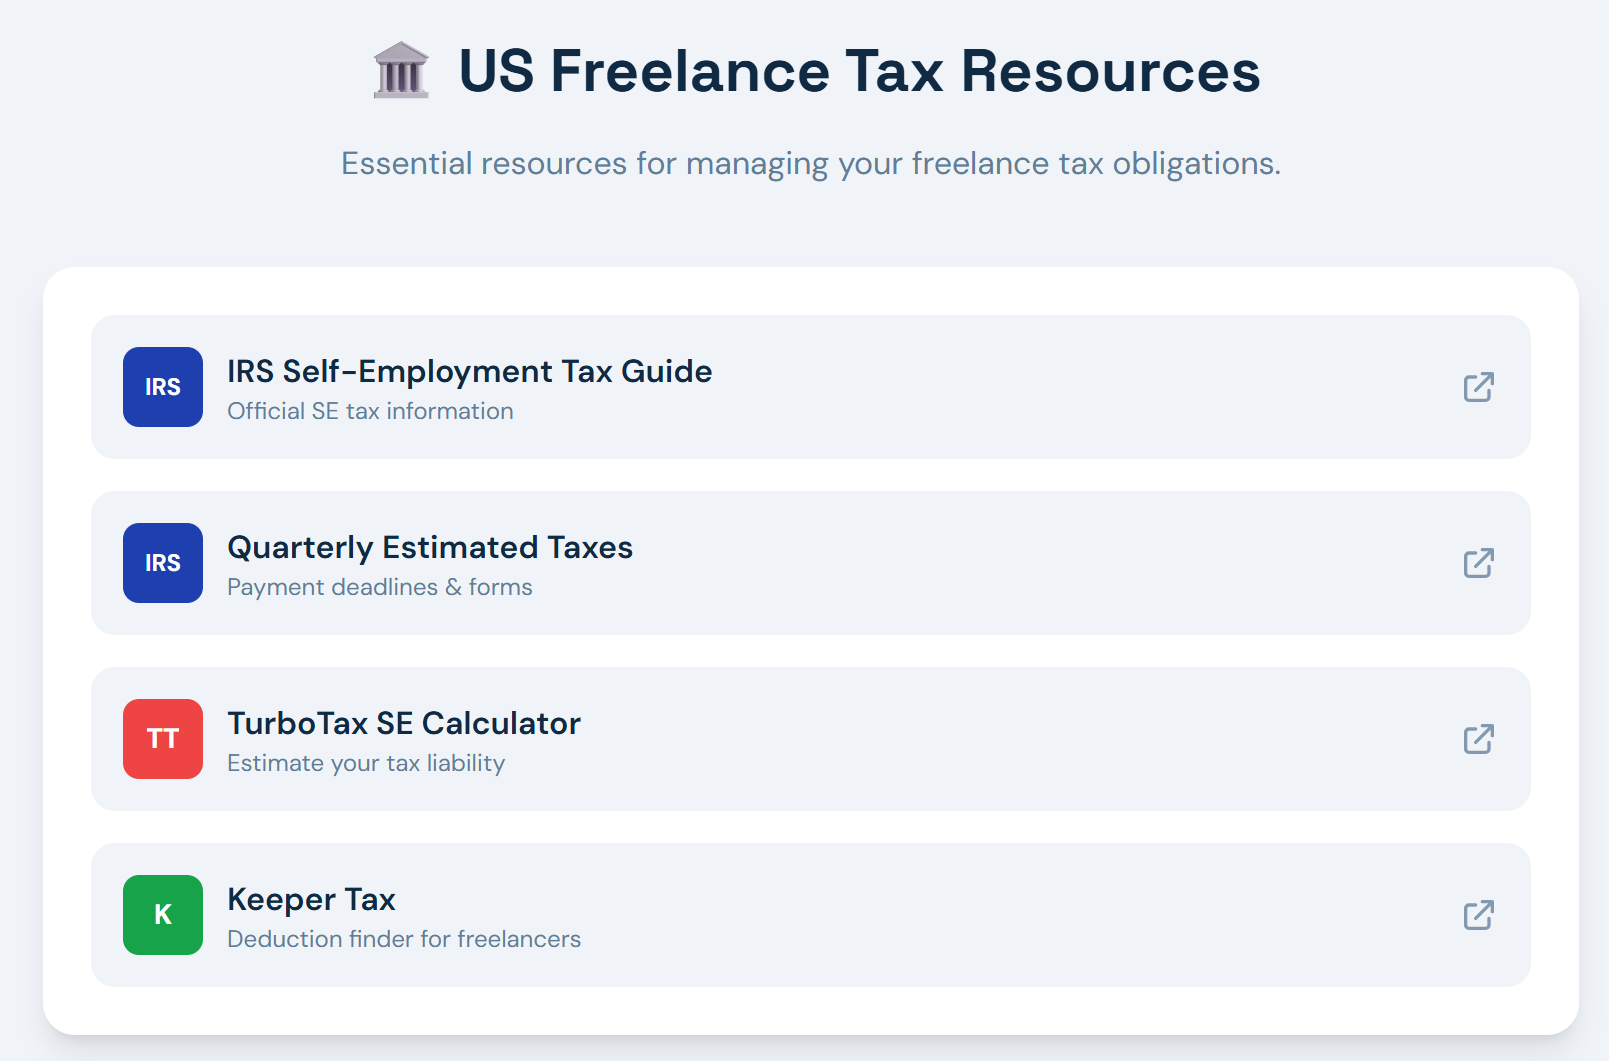
Task: Open the Quarterly Estimated Taxes resource
Action: point(429,547)
